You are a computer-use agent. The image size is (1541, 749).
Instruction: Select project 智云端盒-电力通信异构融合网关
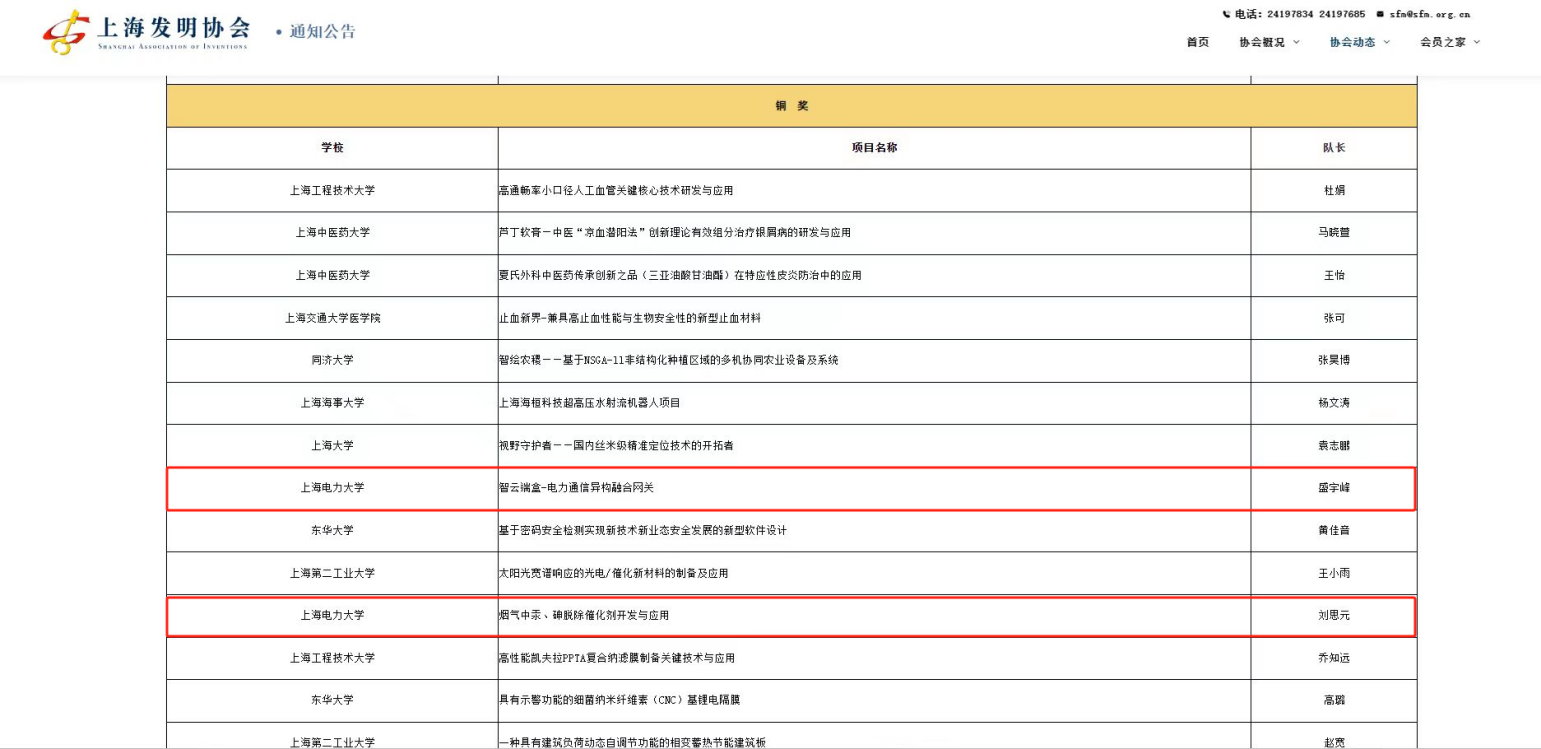click(x=576, y=488)
